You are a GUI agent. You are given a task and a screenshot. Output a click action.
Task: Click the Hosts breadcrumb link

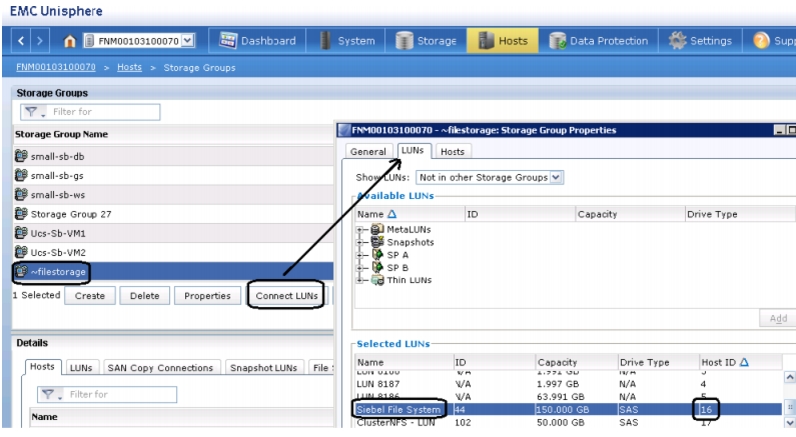(x=129, y=67)
